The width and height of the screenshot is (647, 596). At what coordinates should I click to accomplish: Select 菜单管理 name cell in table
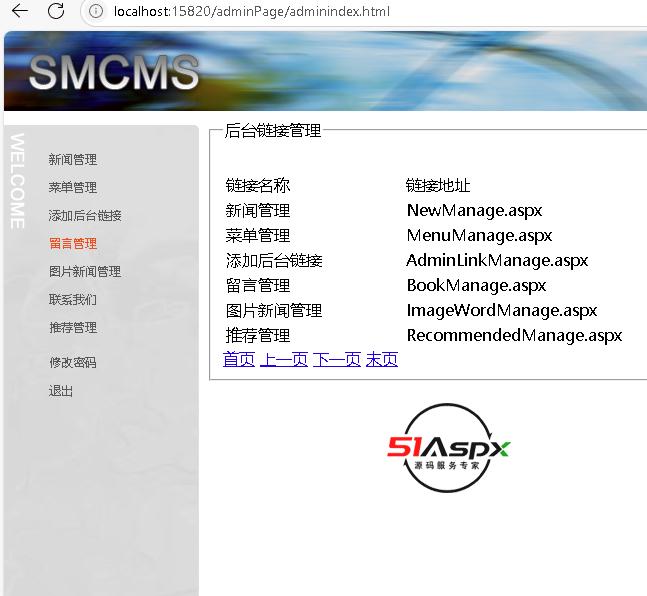(258, 236)
